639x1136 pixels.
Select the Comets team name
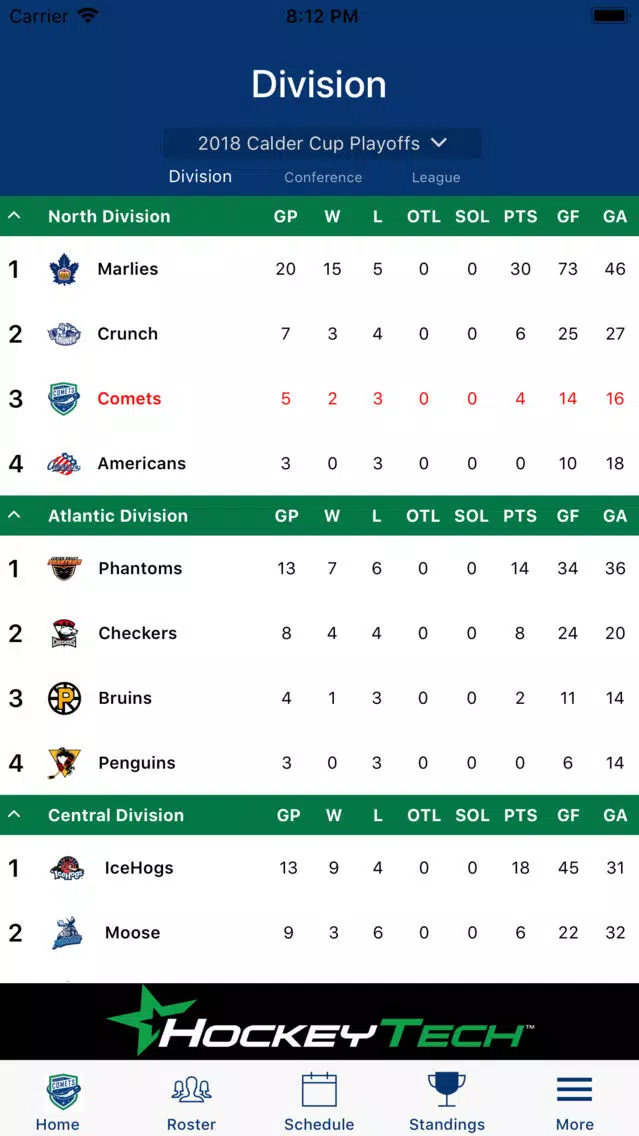coord(130,398)
